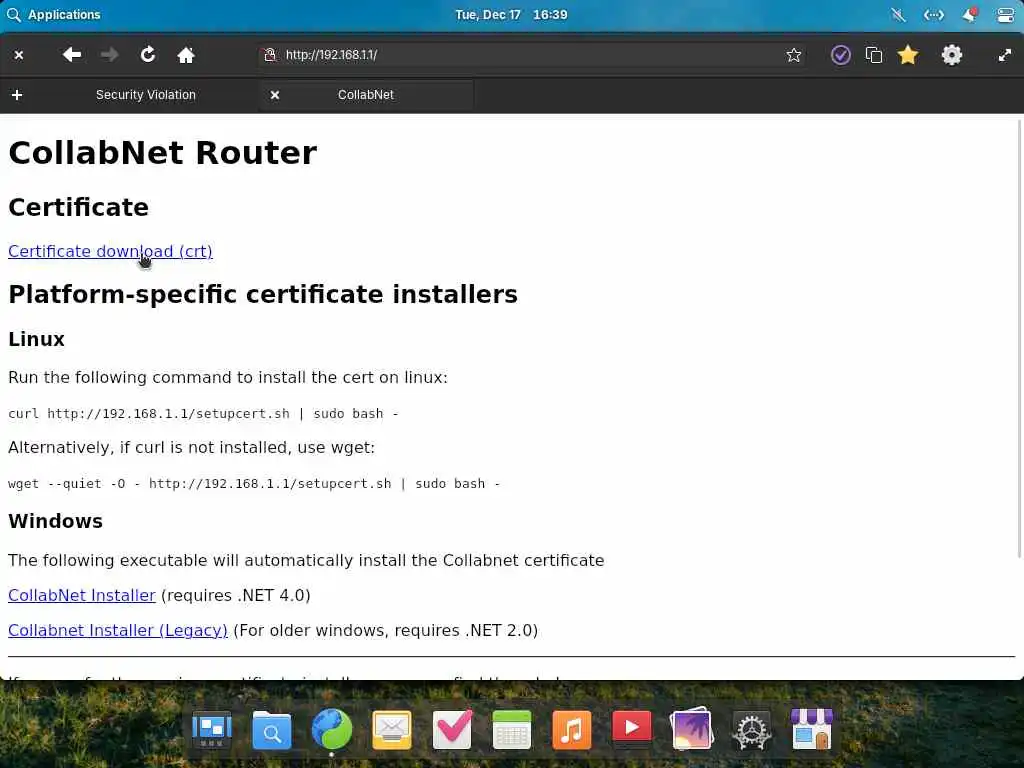Click the Windows section heading
The width and height of the screenshot is (1024, 768).
[x=56, y=521]
